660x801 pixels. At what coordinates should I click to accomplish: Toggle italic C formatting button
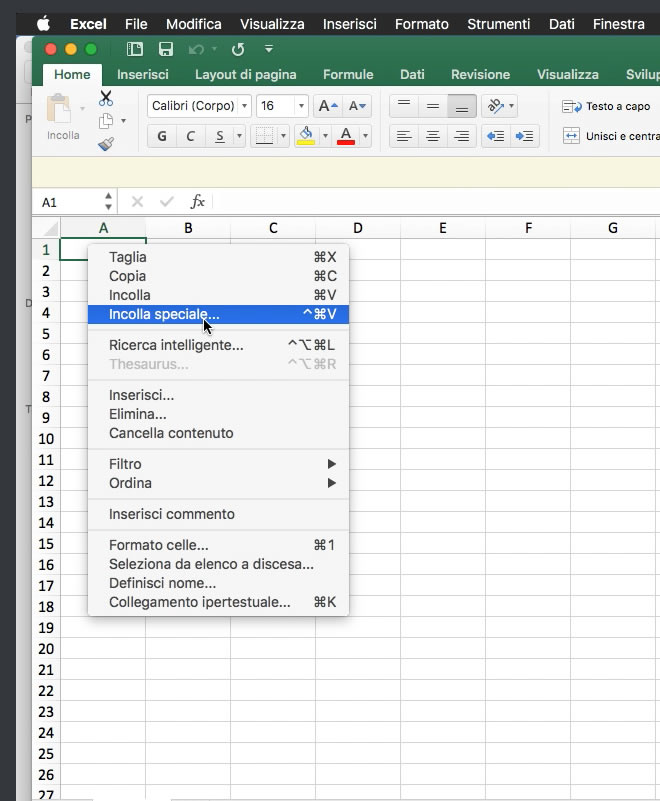[191, 136]
